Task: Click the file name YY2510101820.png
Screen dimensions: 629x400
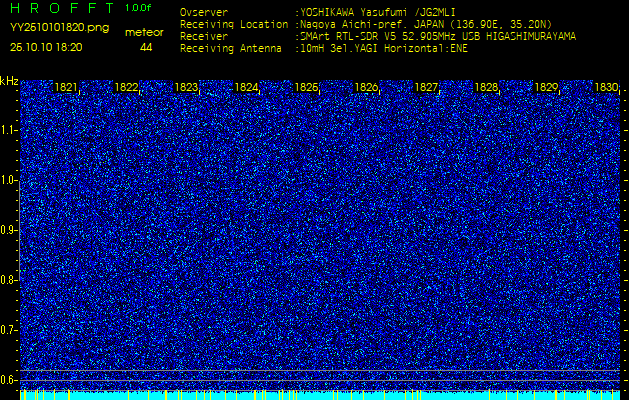Action: (x=59, y=28)
